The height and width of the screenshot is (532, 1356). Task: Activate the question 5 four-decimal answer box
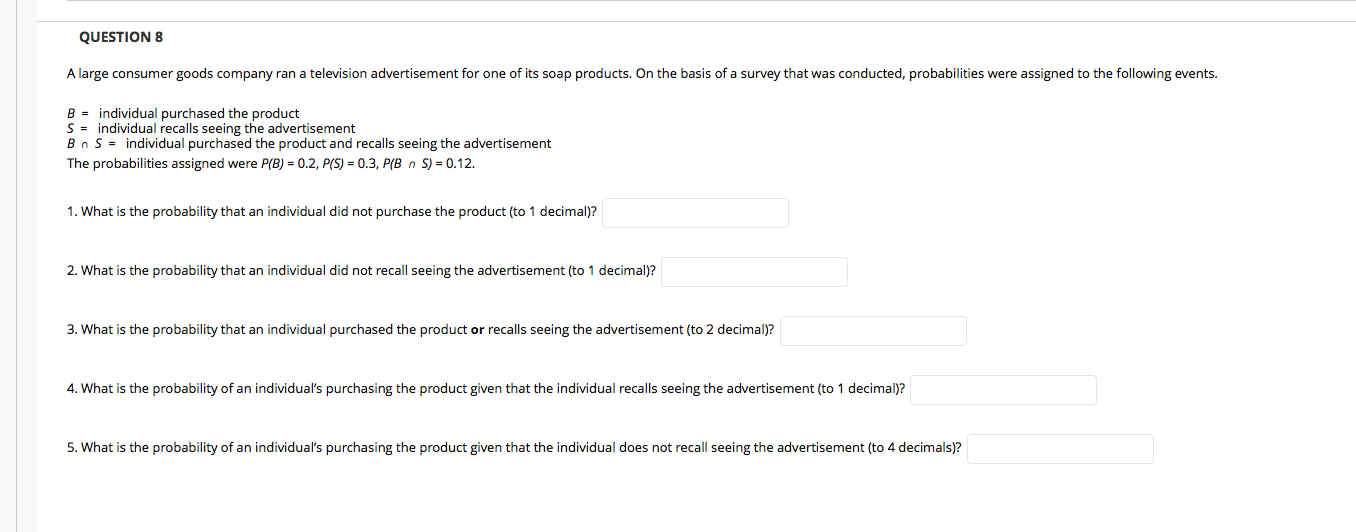[x=1060, y=449]
